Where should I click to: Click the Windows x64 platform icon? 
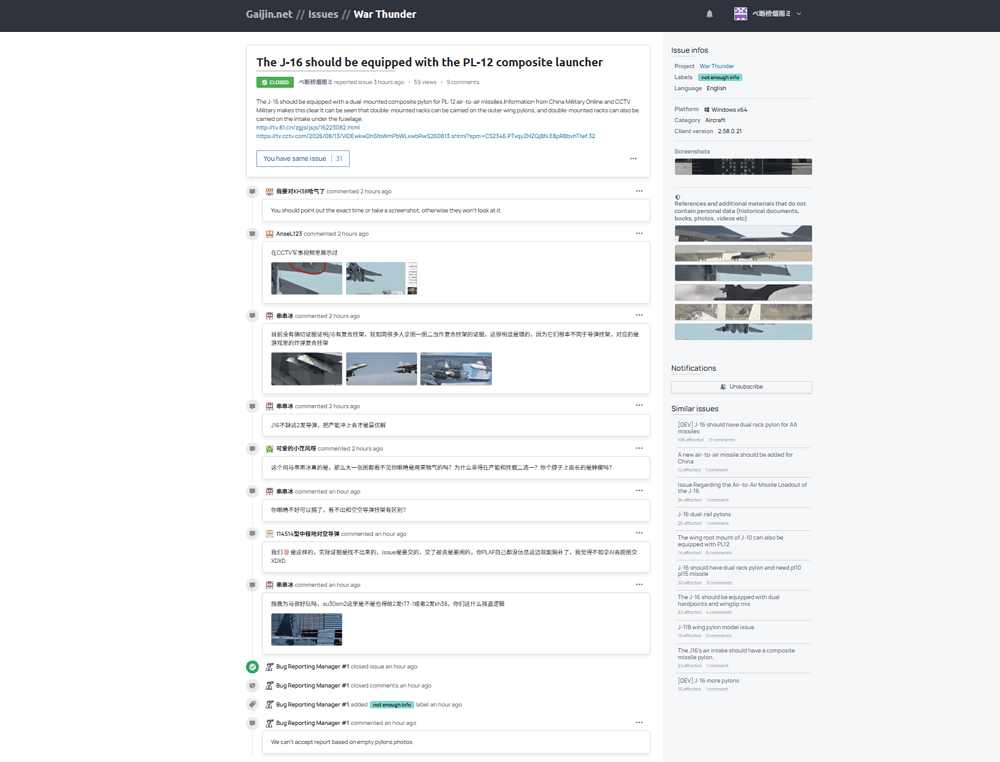(x=707, y=110)
